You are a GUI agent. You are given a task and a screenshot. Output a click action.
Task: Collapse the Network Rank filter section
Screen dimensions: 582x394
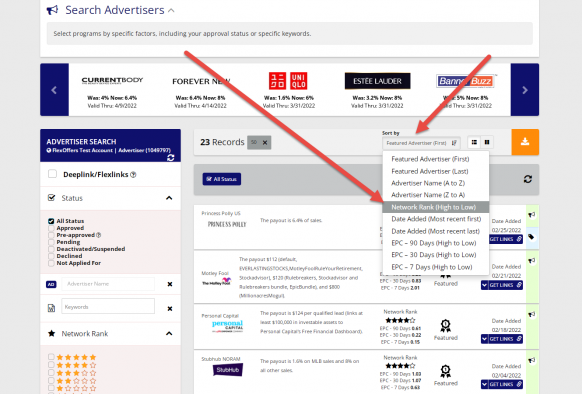coord(169,333)
